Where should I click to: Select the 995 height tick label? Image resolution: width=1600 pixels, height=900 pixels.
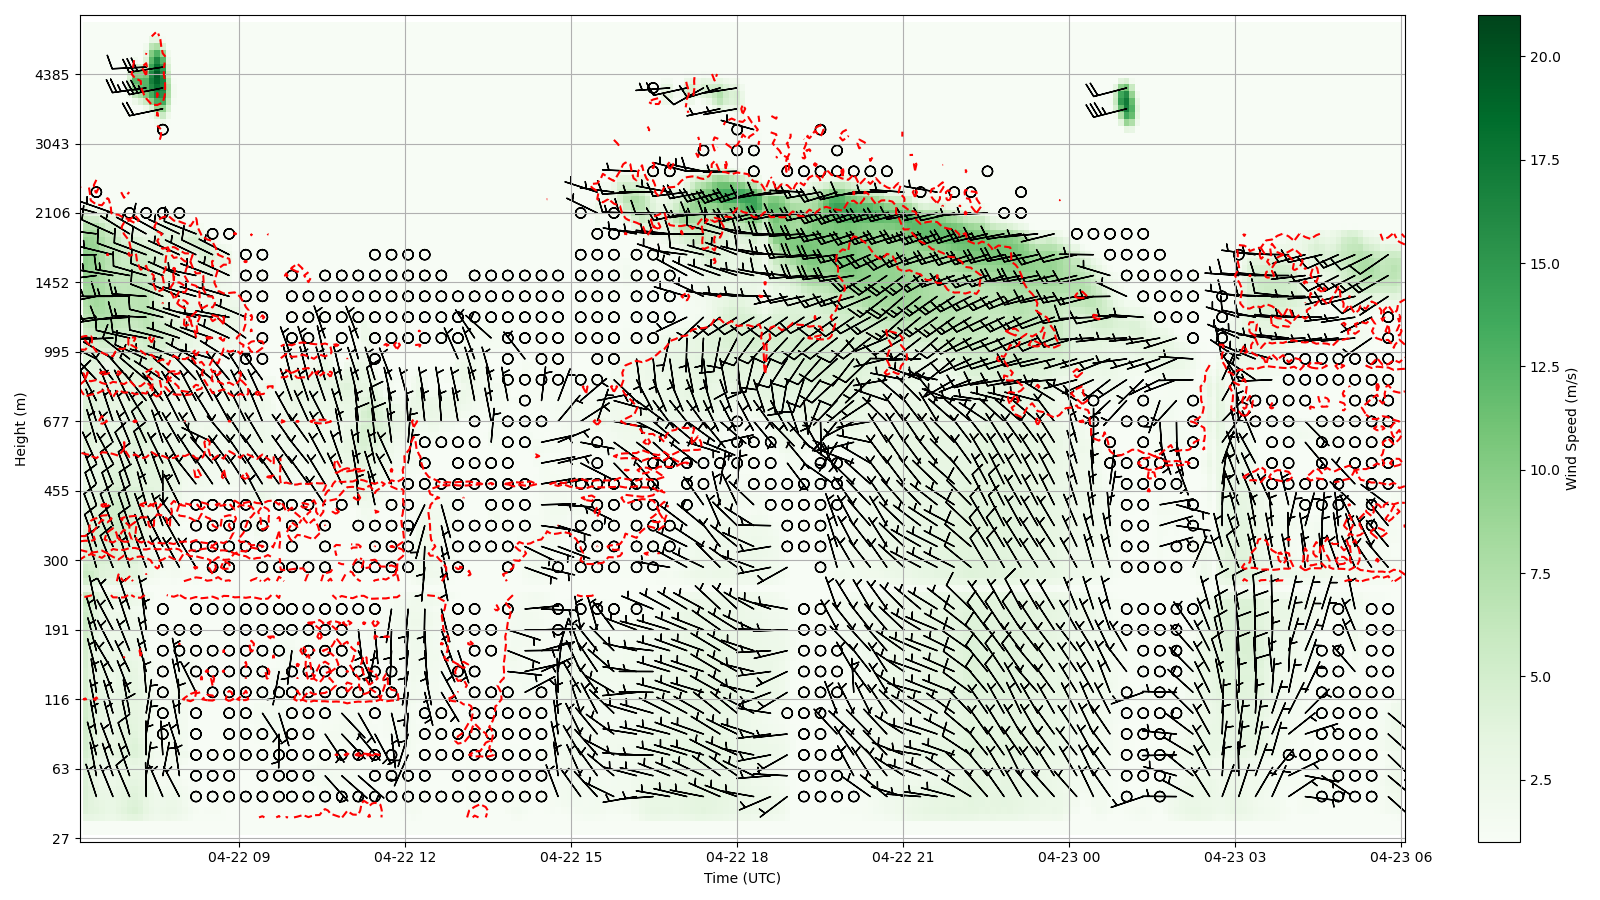[x=55, y=352]
